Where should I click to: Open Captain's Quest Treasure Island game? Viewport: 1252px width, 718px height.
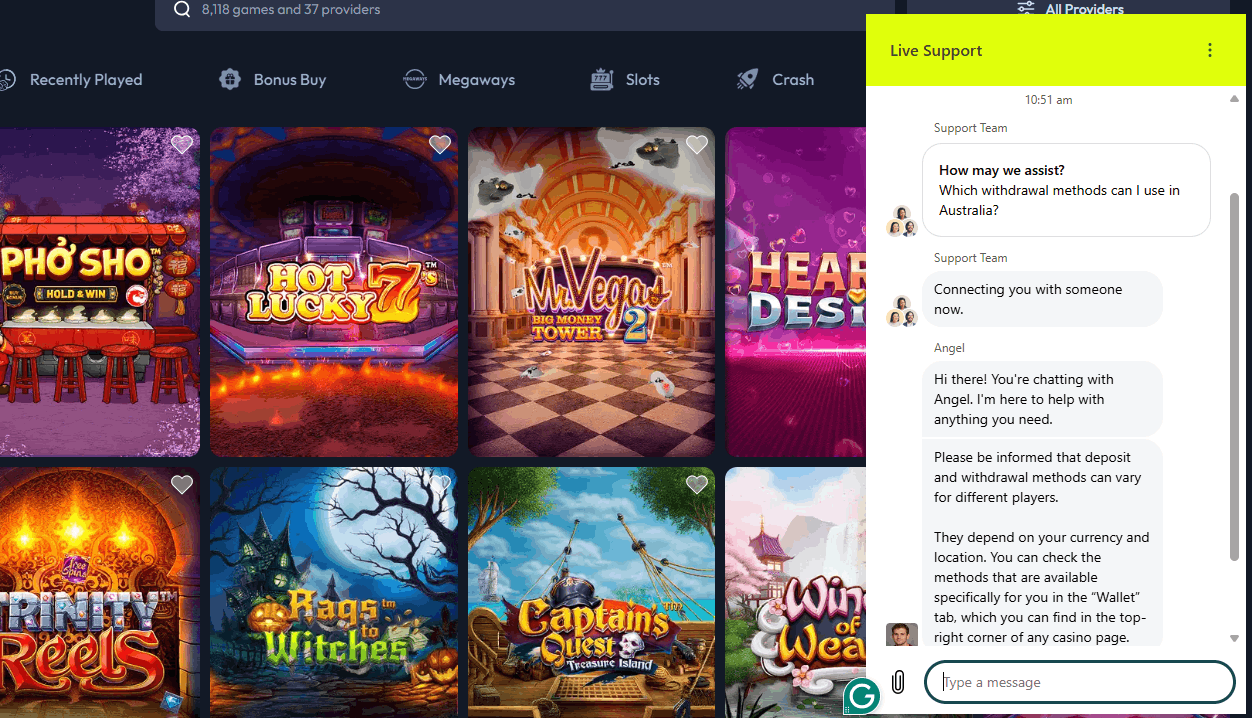[x=591, y=592]
